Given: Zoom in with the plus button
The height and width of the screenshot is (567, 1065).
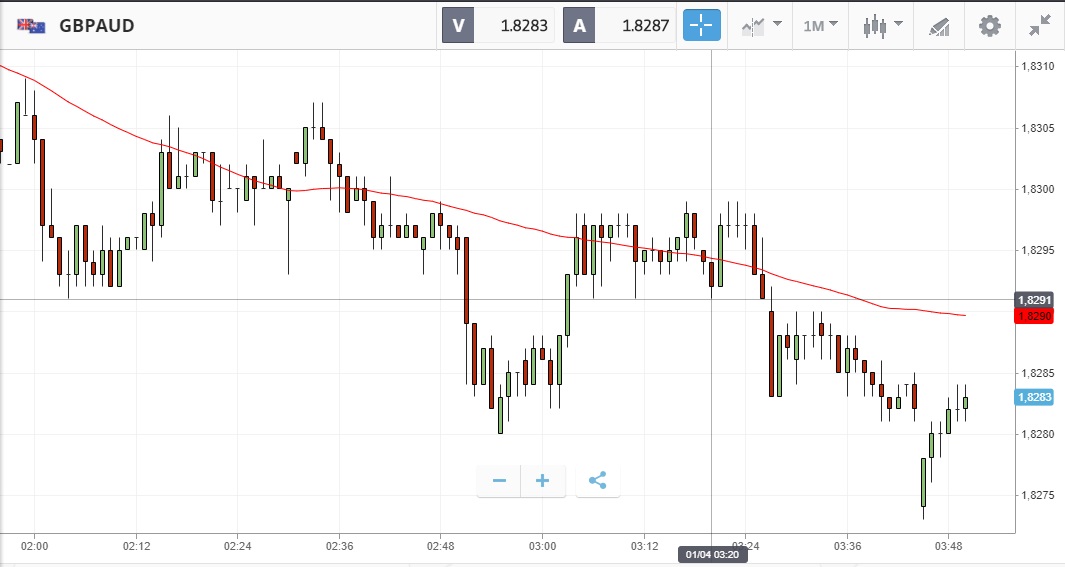Looking at the screenshot, I should click(543, 481).
